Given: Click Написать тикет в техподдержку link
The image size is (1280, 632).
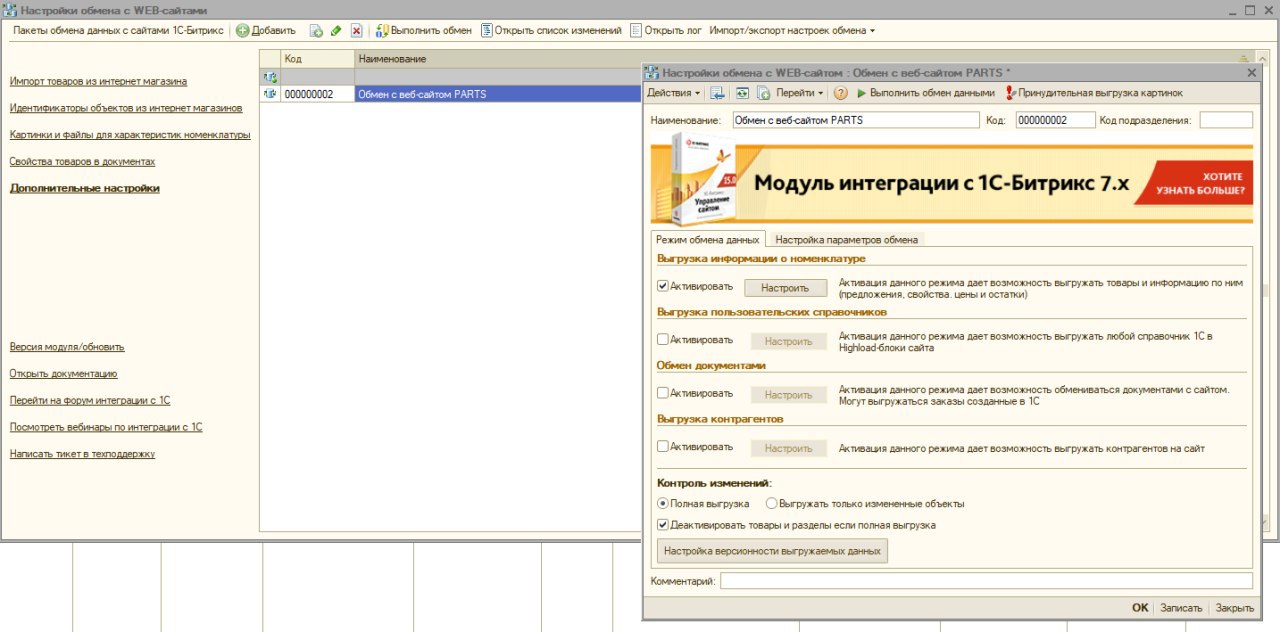Looking at the screenshot, I should [x=82, y=454].
